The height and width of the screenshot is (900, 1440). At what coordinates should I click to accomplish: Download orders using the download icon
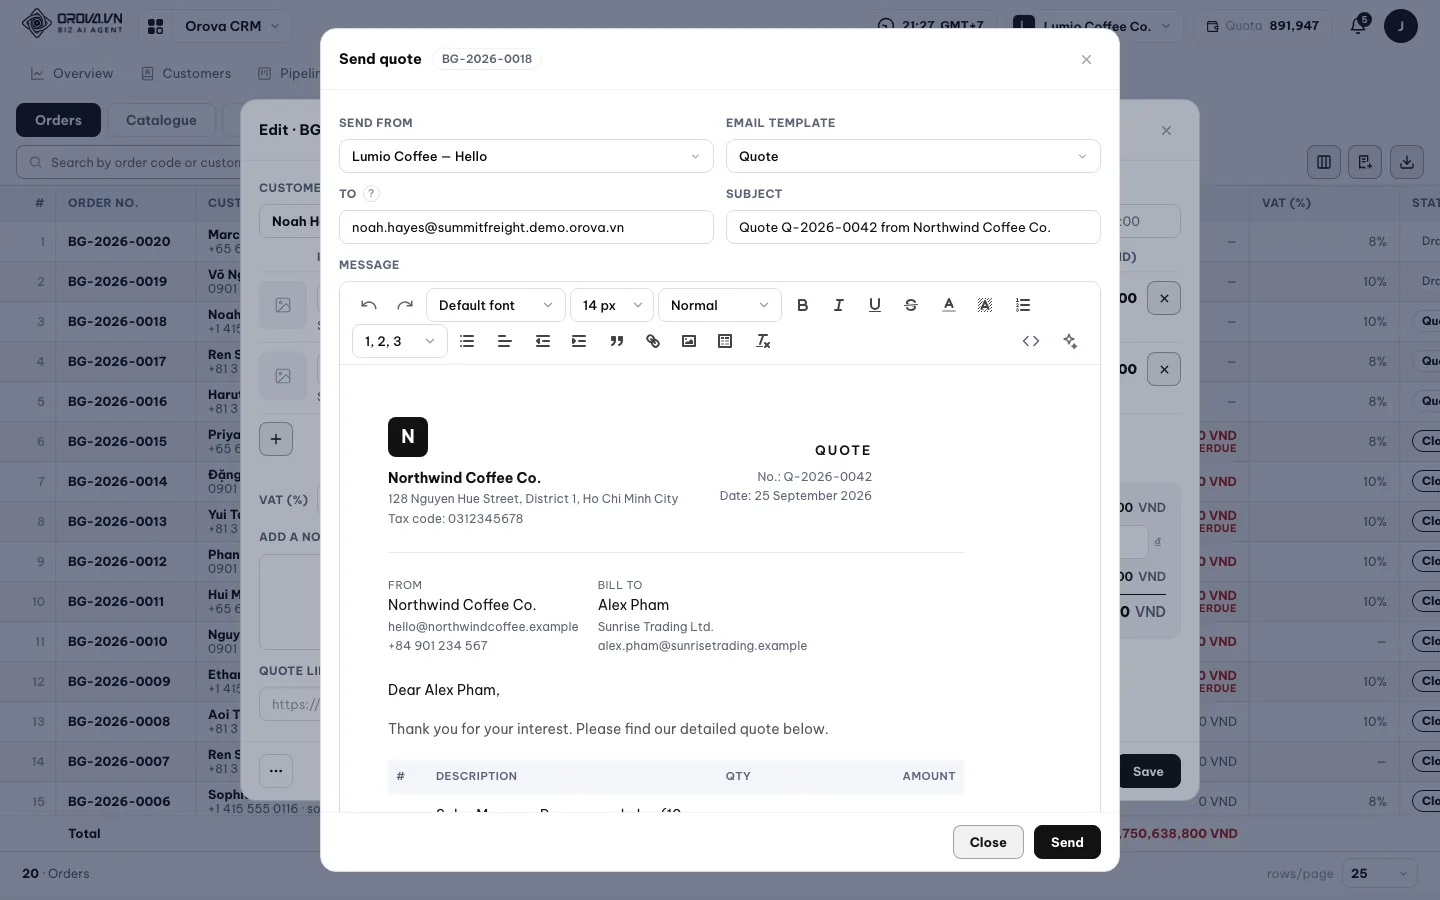1407,162
